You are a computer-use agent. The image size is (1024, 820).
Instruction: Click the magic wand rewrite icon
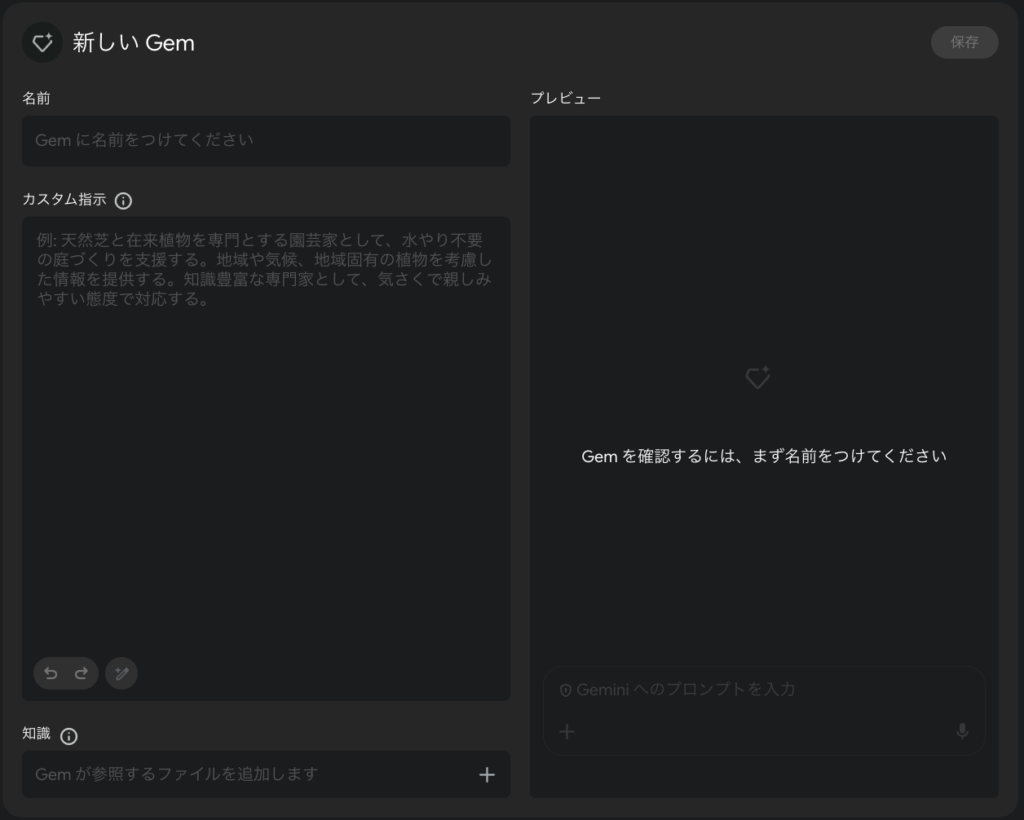121,674
